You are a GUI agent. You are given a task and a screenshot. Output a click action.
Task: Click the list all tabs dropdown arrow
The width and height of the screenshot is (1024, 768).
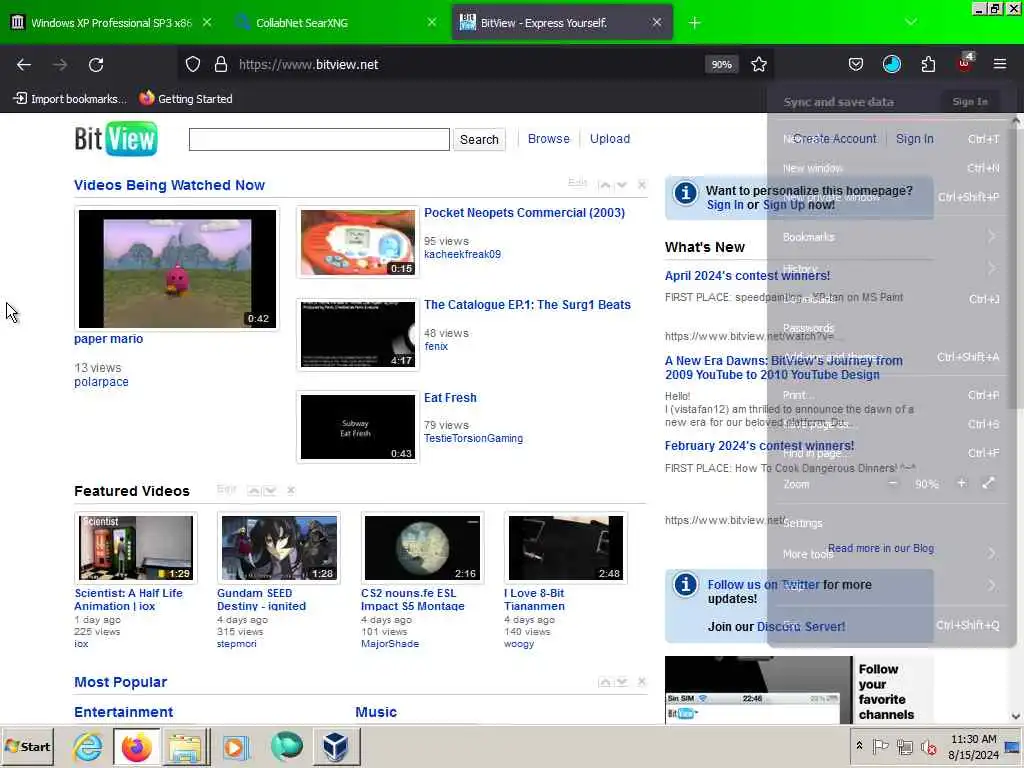[911, 22]
